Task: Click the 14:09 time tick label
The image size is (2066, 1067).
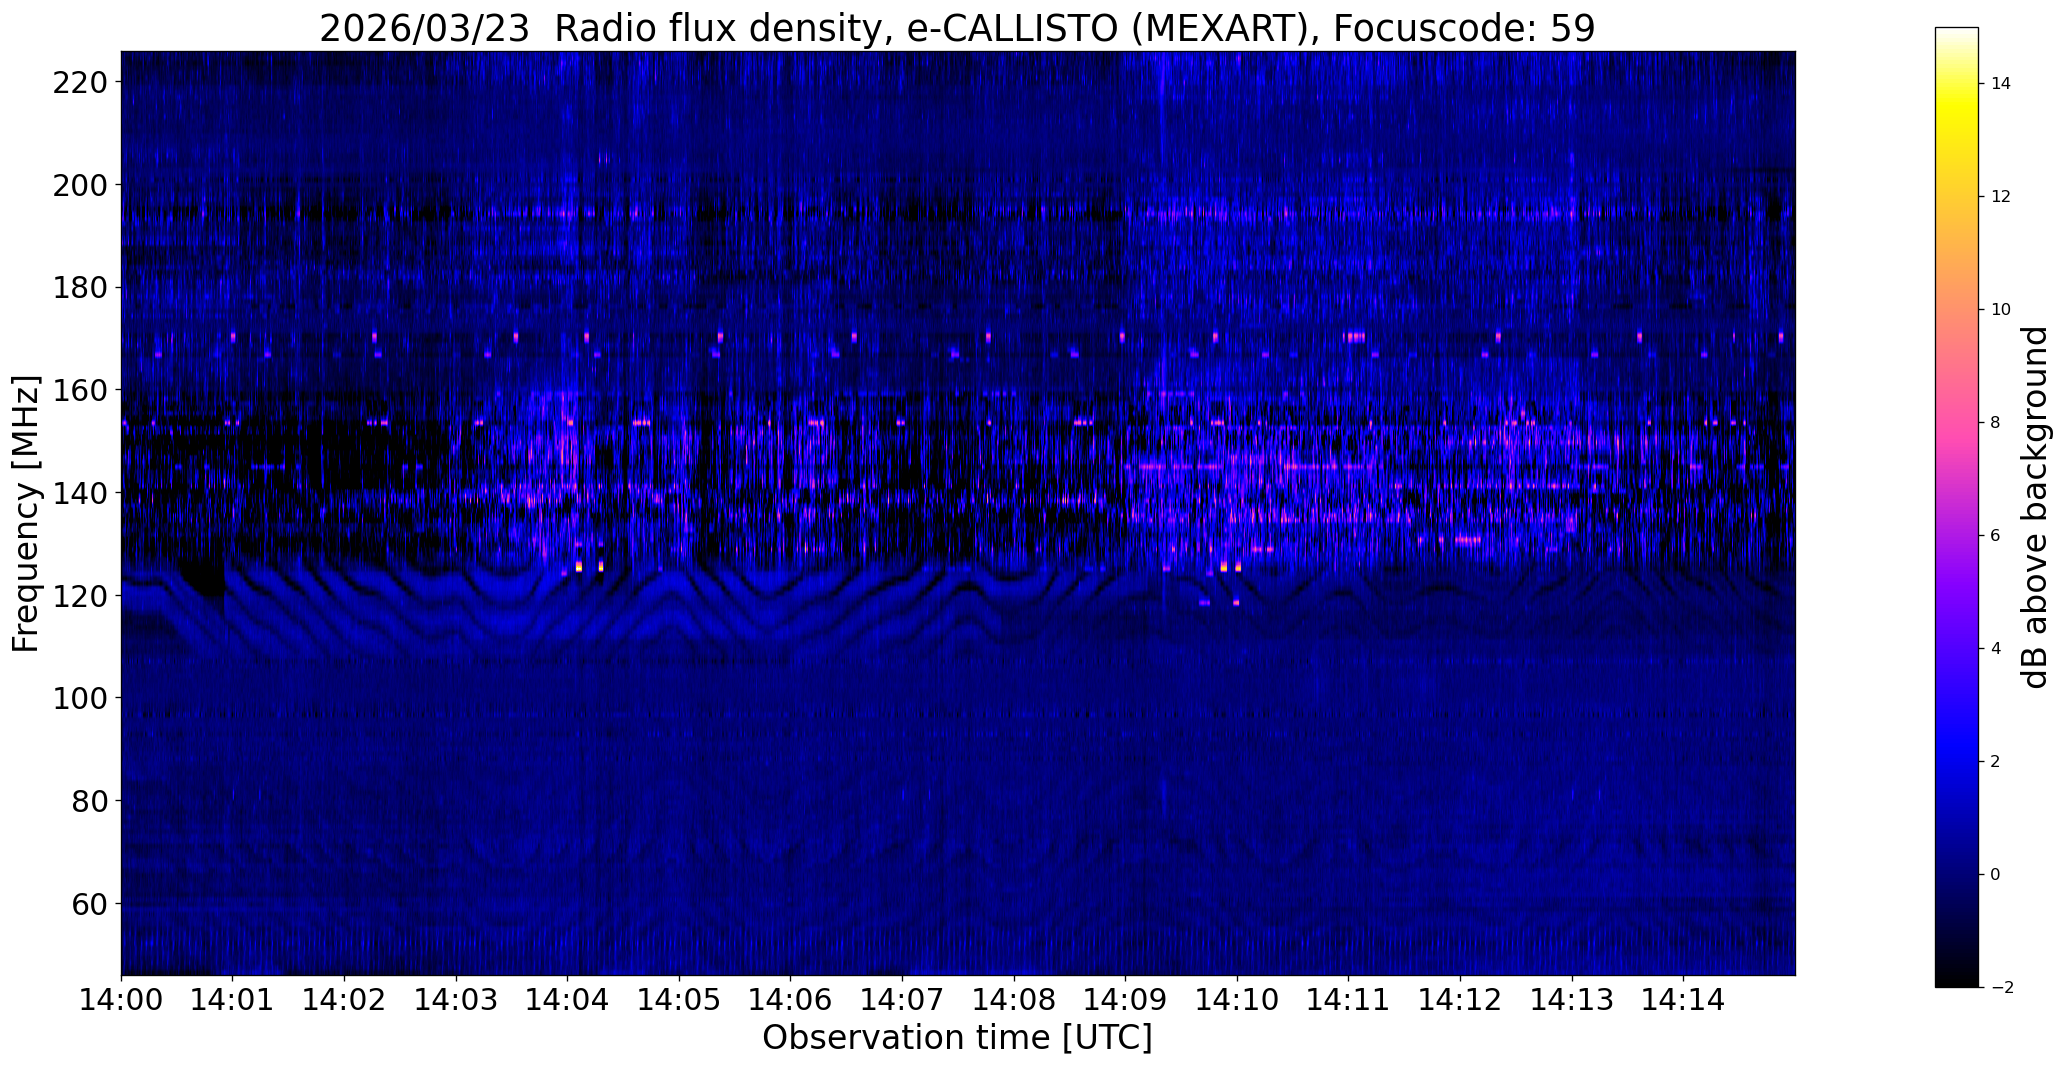Action: pyautogui.click(x=1126, y=999)
